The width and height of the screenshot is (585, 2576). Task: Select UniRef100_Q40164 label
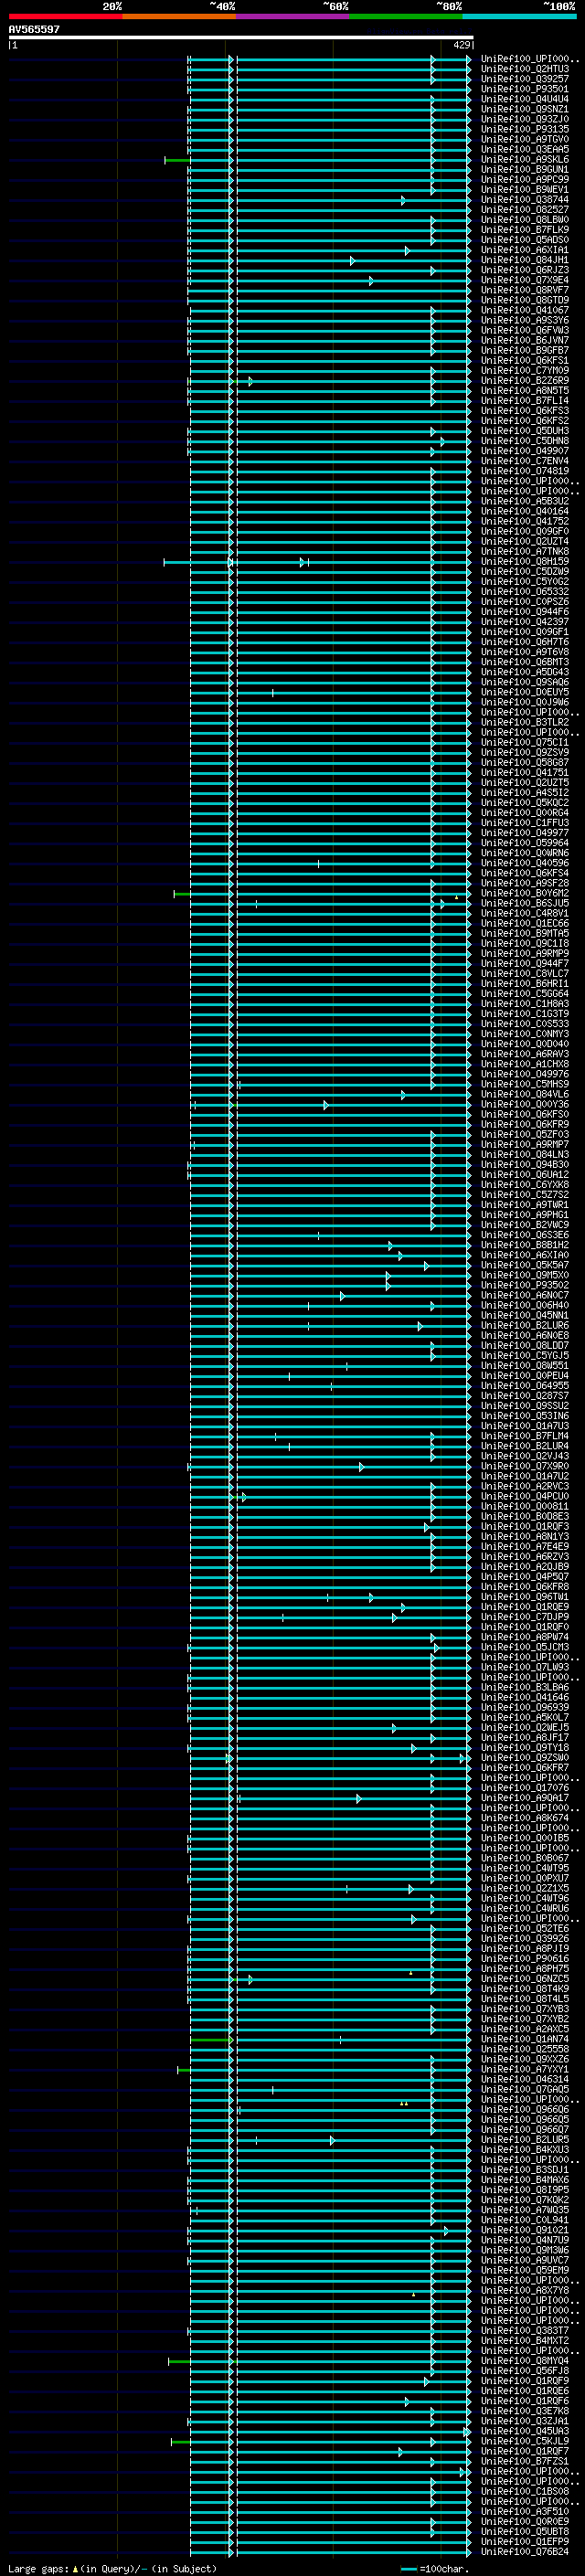coord(525,511)
